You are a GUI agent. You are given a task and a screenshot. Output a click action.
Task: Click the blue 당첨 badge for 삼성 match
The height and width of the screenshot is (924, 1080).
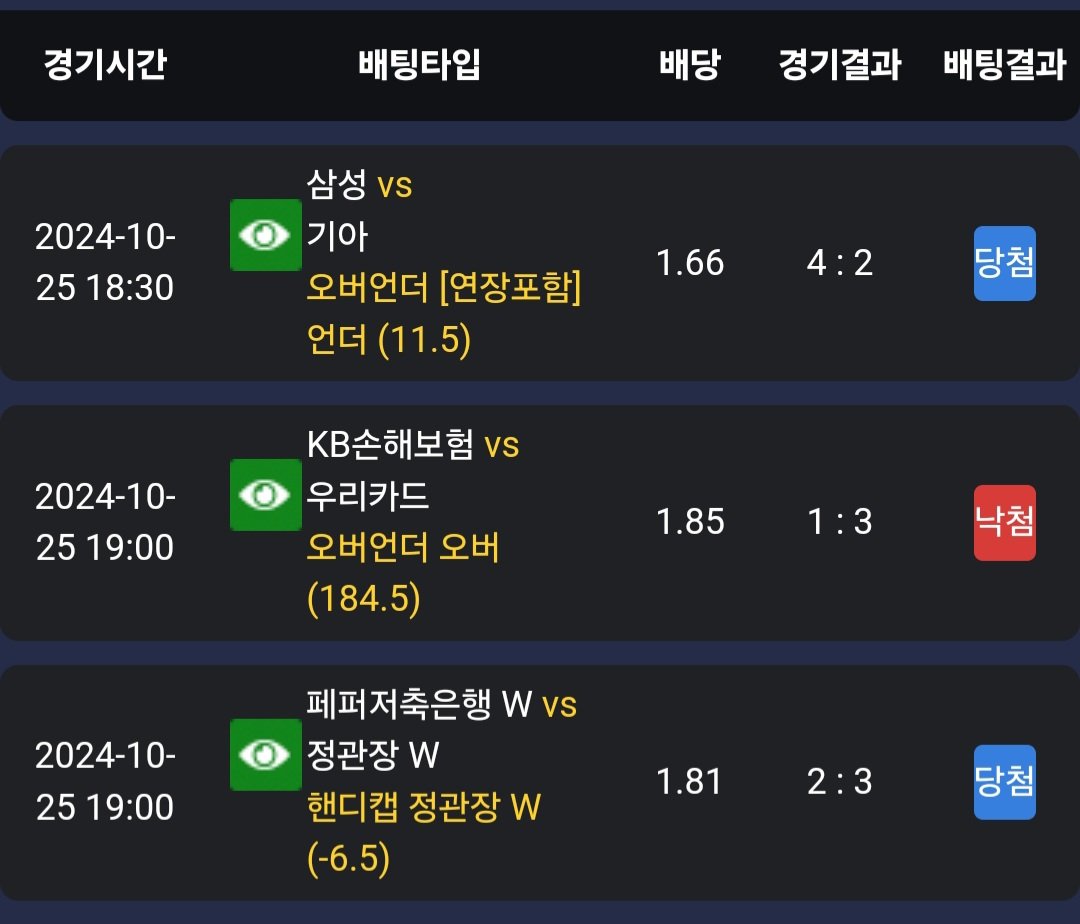[x=1004, y=263]
